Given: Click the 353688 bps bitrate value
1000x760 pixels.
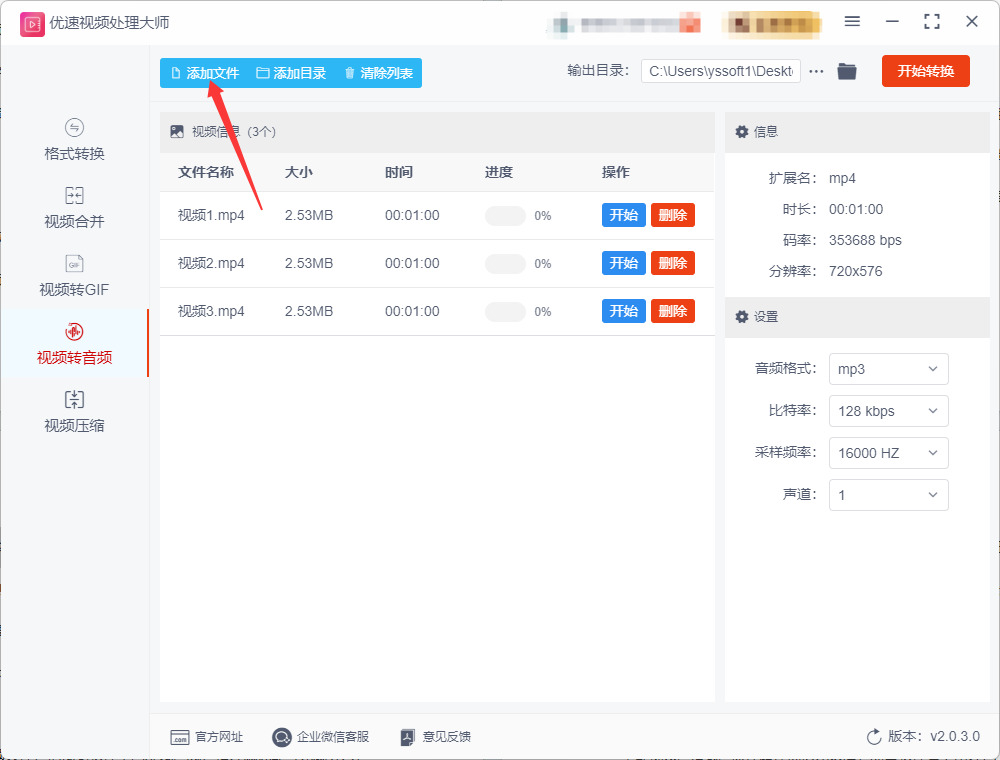Looking at the screenshot, I should coord(865,240).
